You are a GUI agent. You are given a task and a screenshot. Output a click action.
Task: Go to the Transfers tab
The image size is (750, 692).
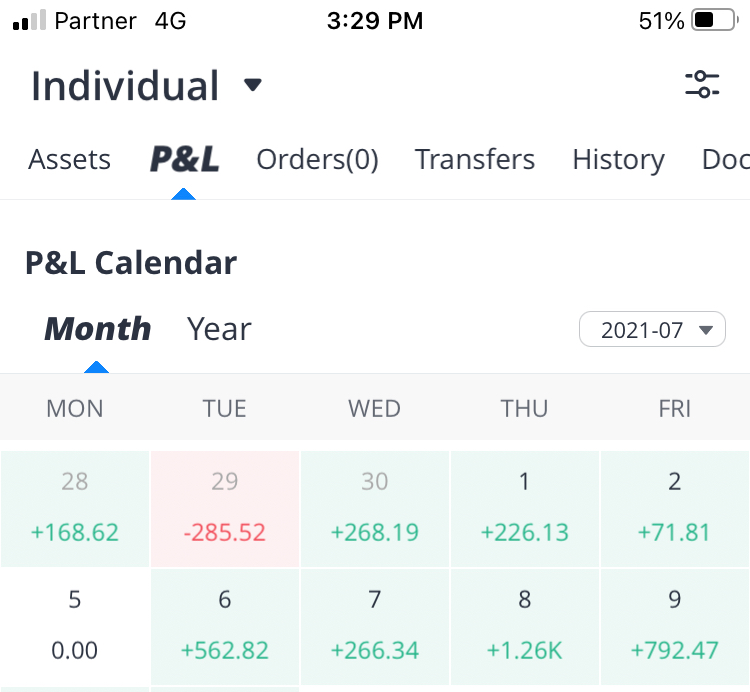475,160
